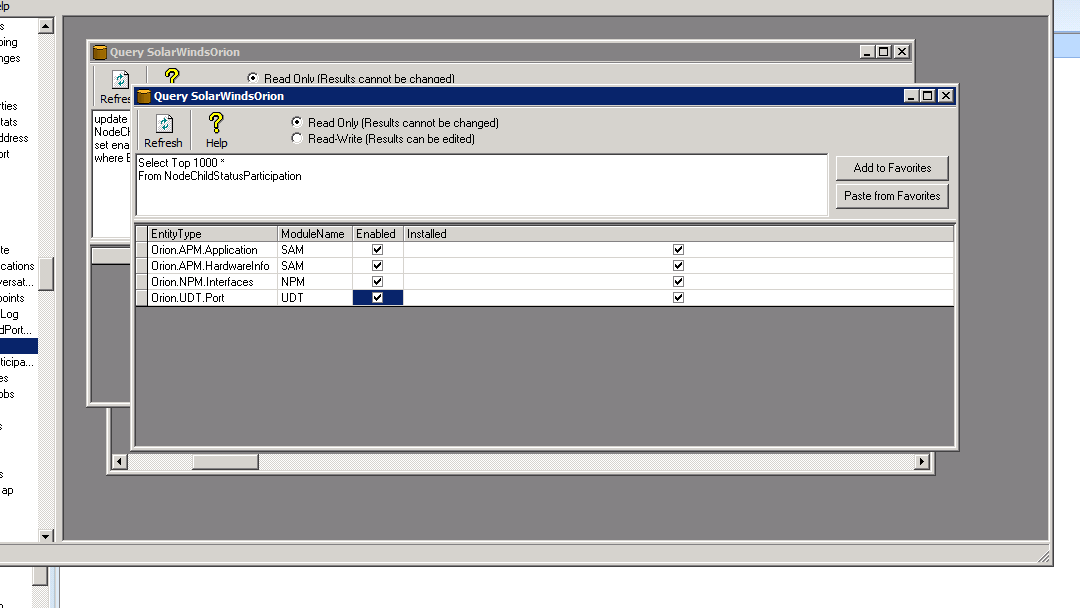This screenshot has width=1080, height=608.
Task: Maximize the back Query SolarWindsOrion window
Action: 884,52
